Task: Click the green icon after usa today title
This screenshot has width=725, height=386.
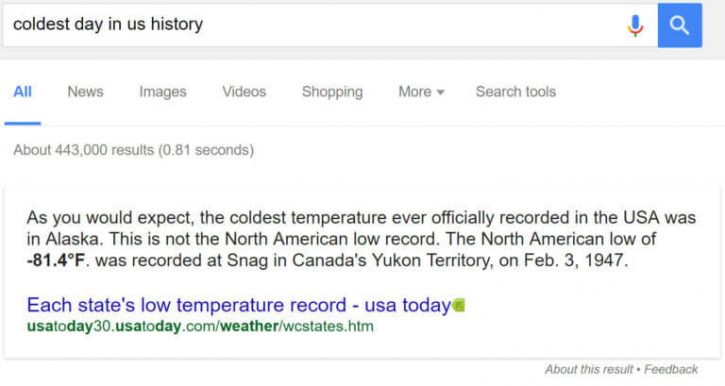Action: point(458,305)
